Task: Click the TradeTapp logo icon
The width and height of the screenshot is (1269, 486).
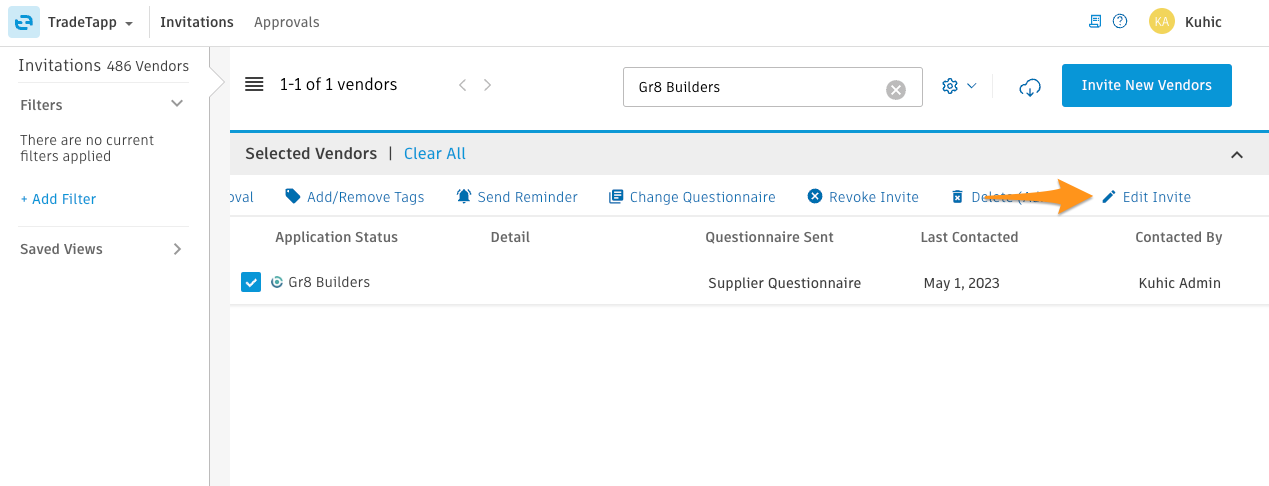Action: pyautogui.click(x=23, y=22)
